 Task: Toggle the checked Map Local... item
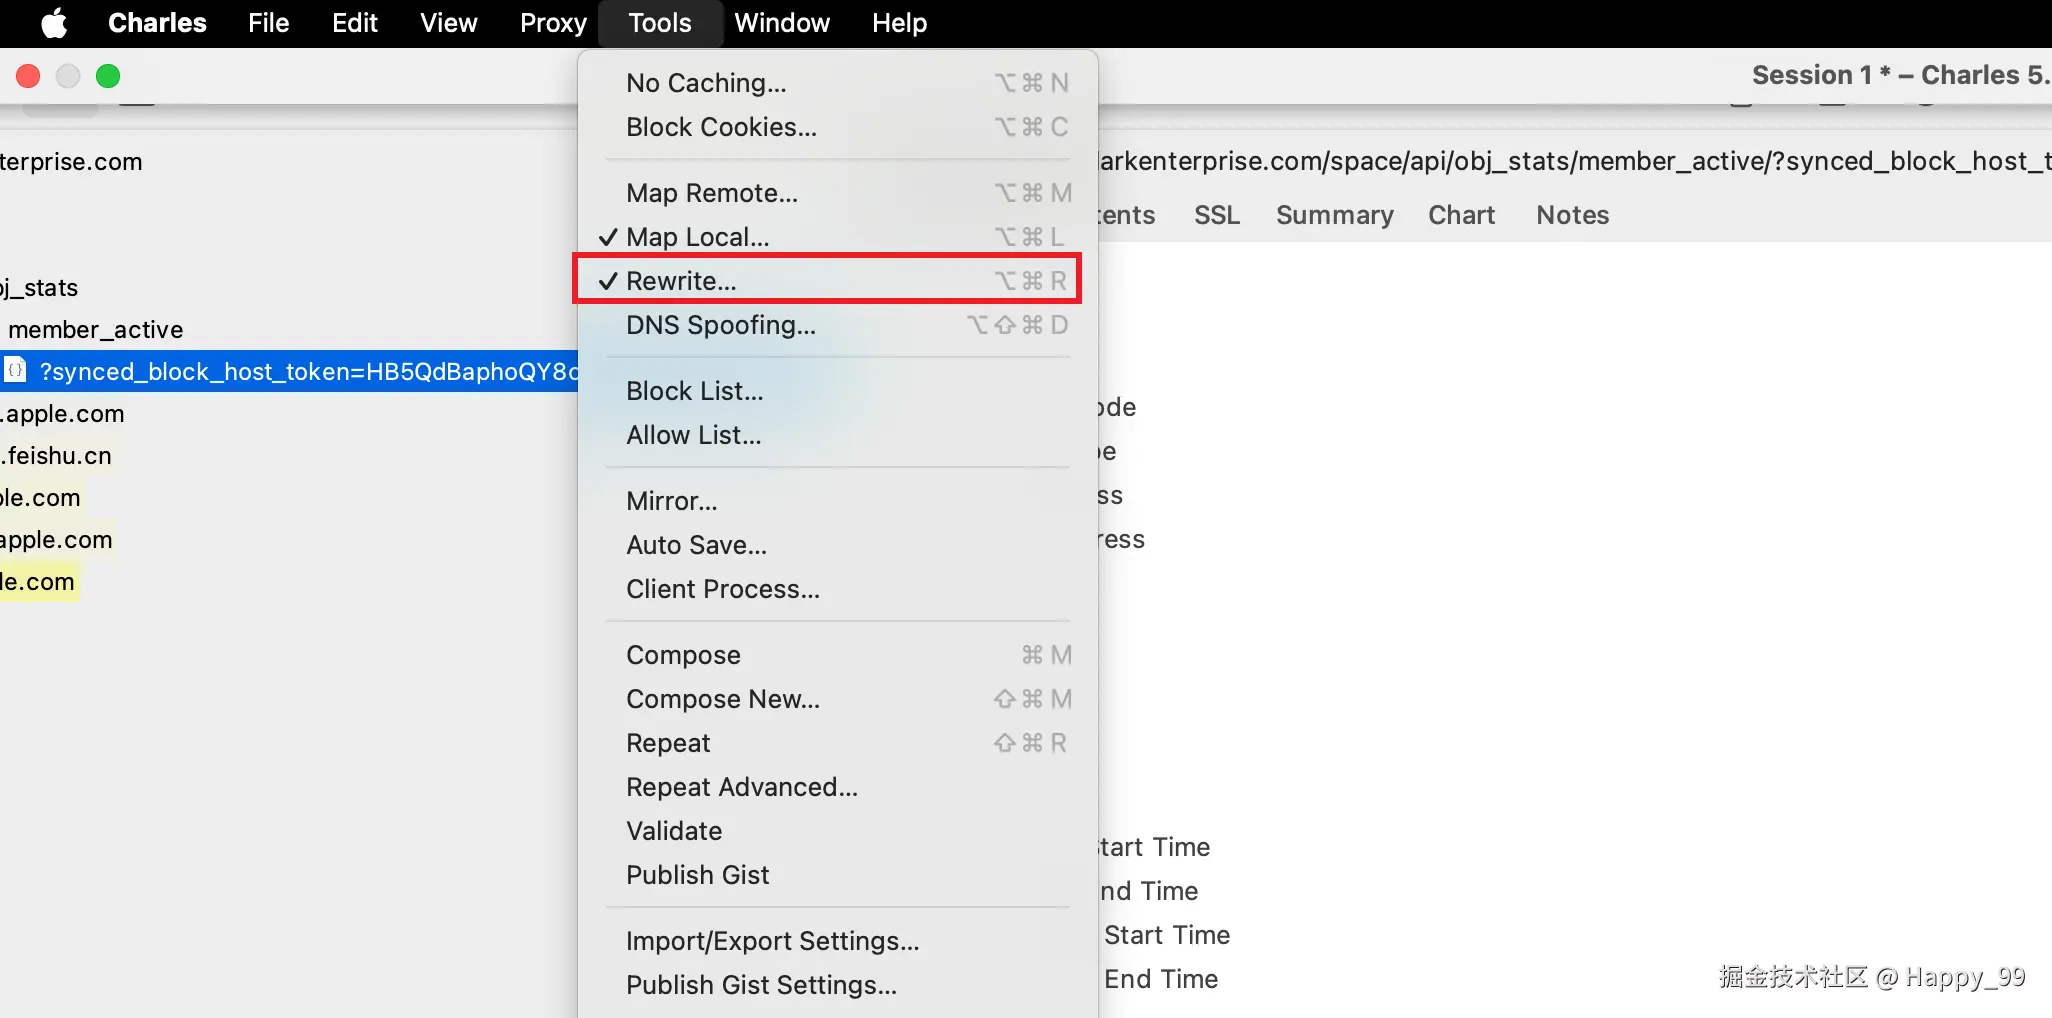(x=838, y=237)
